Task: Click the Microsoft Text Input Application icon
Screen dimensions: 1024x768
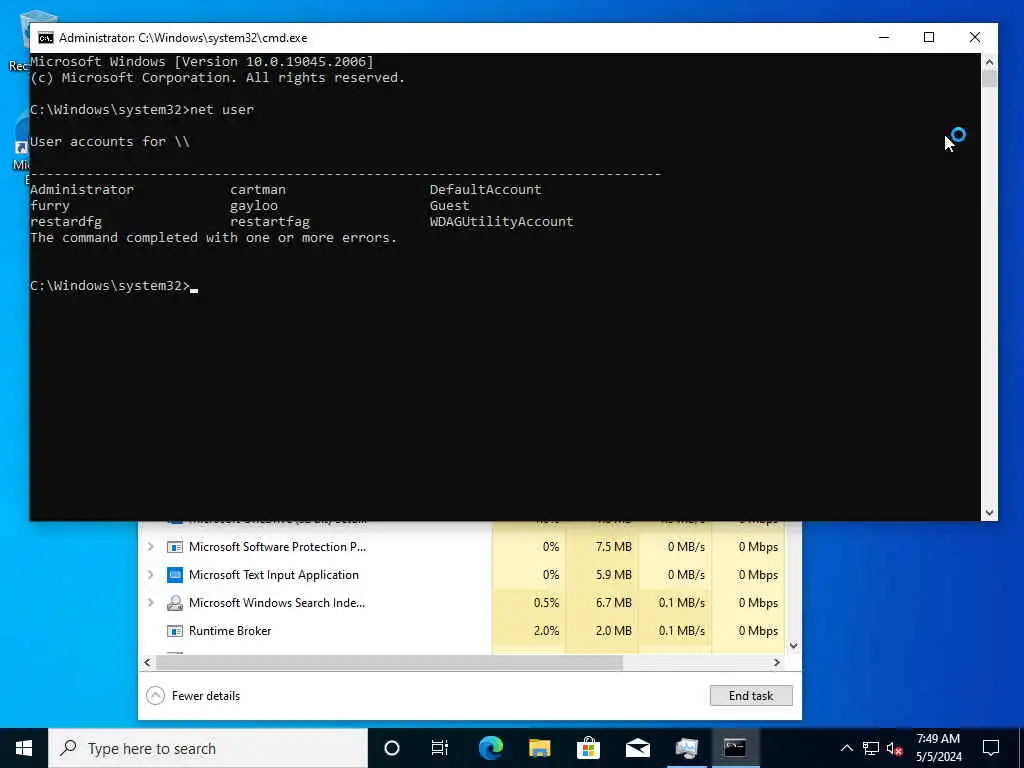Action: click(x=174, y=575)
